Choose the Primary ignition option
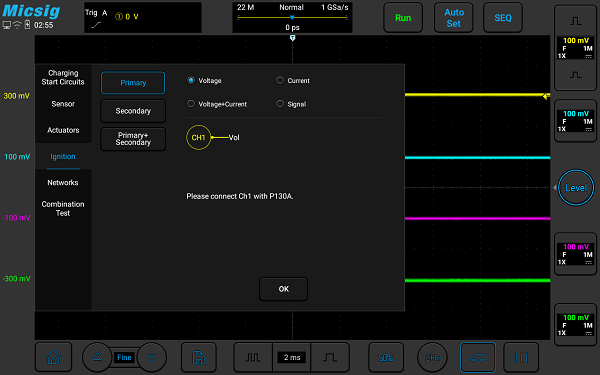This screenshot has height=375, width=600. (133, 83)
